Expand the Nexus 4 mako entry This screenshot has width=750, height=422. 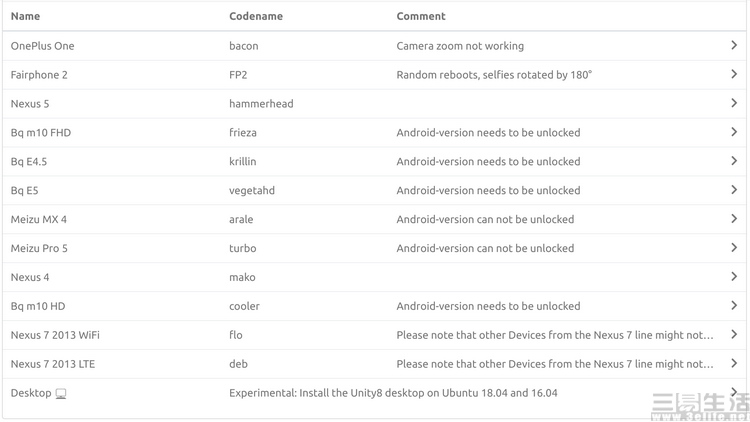[734, 276]
